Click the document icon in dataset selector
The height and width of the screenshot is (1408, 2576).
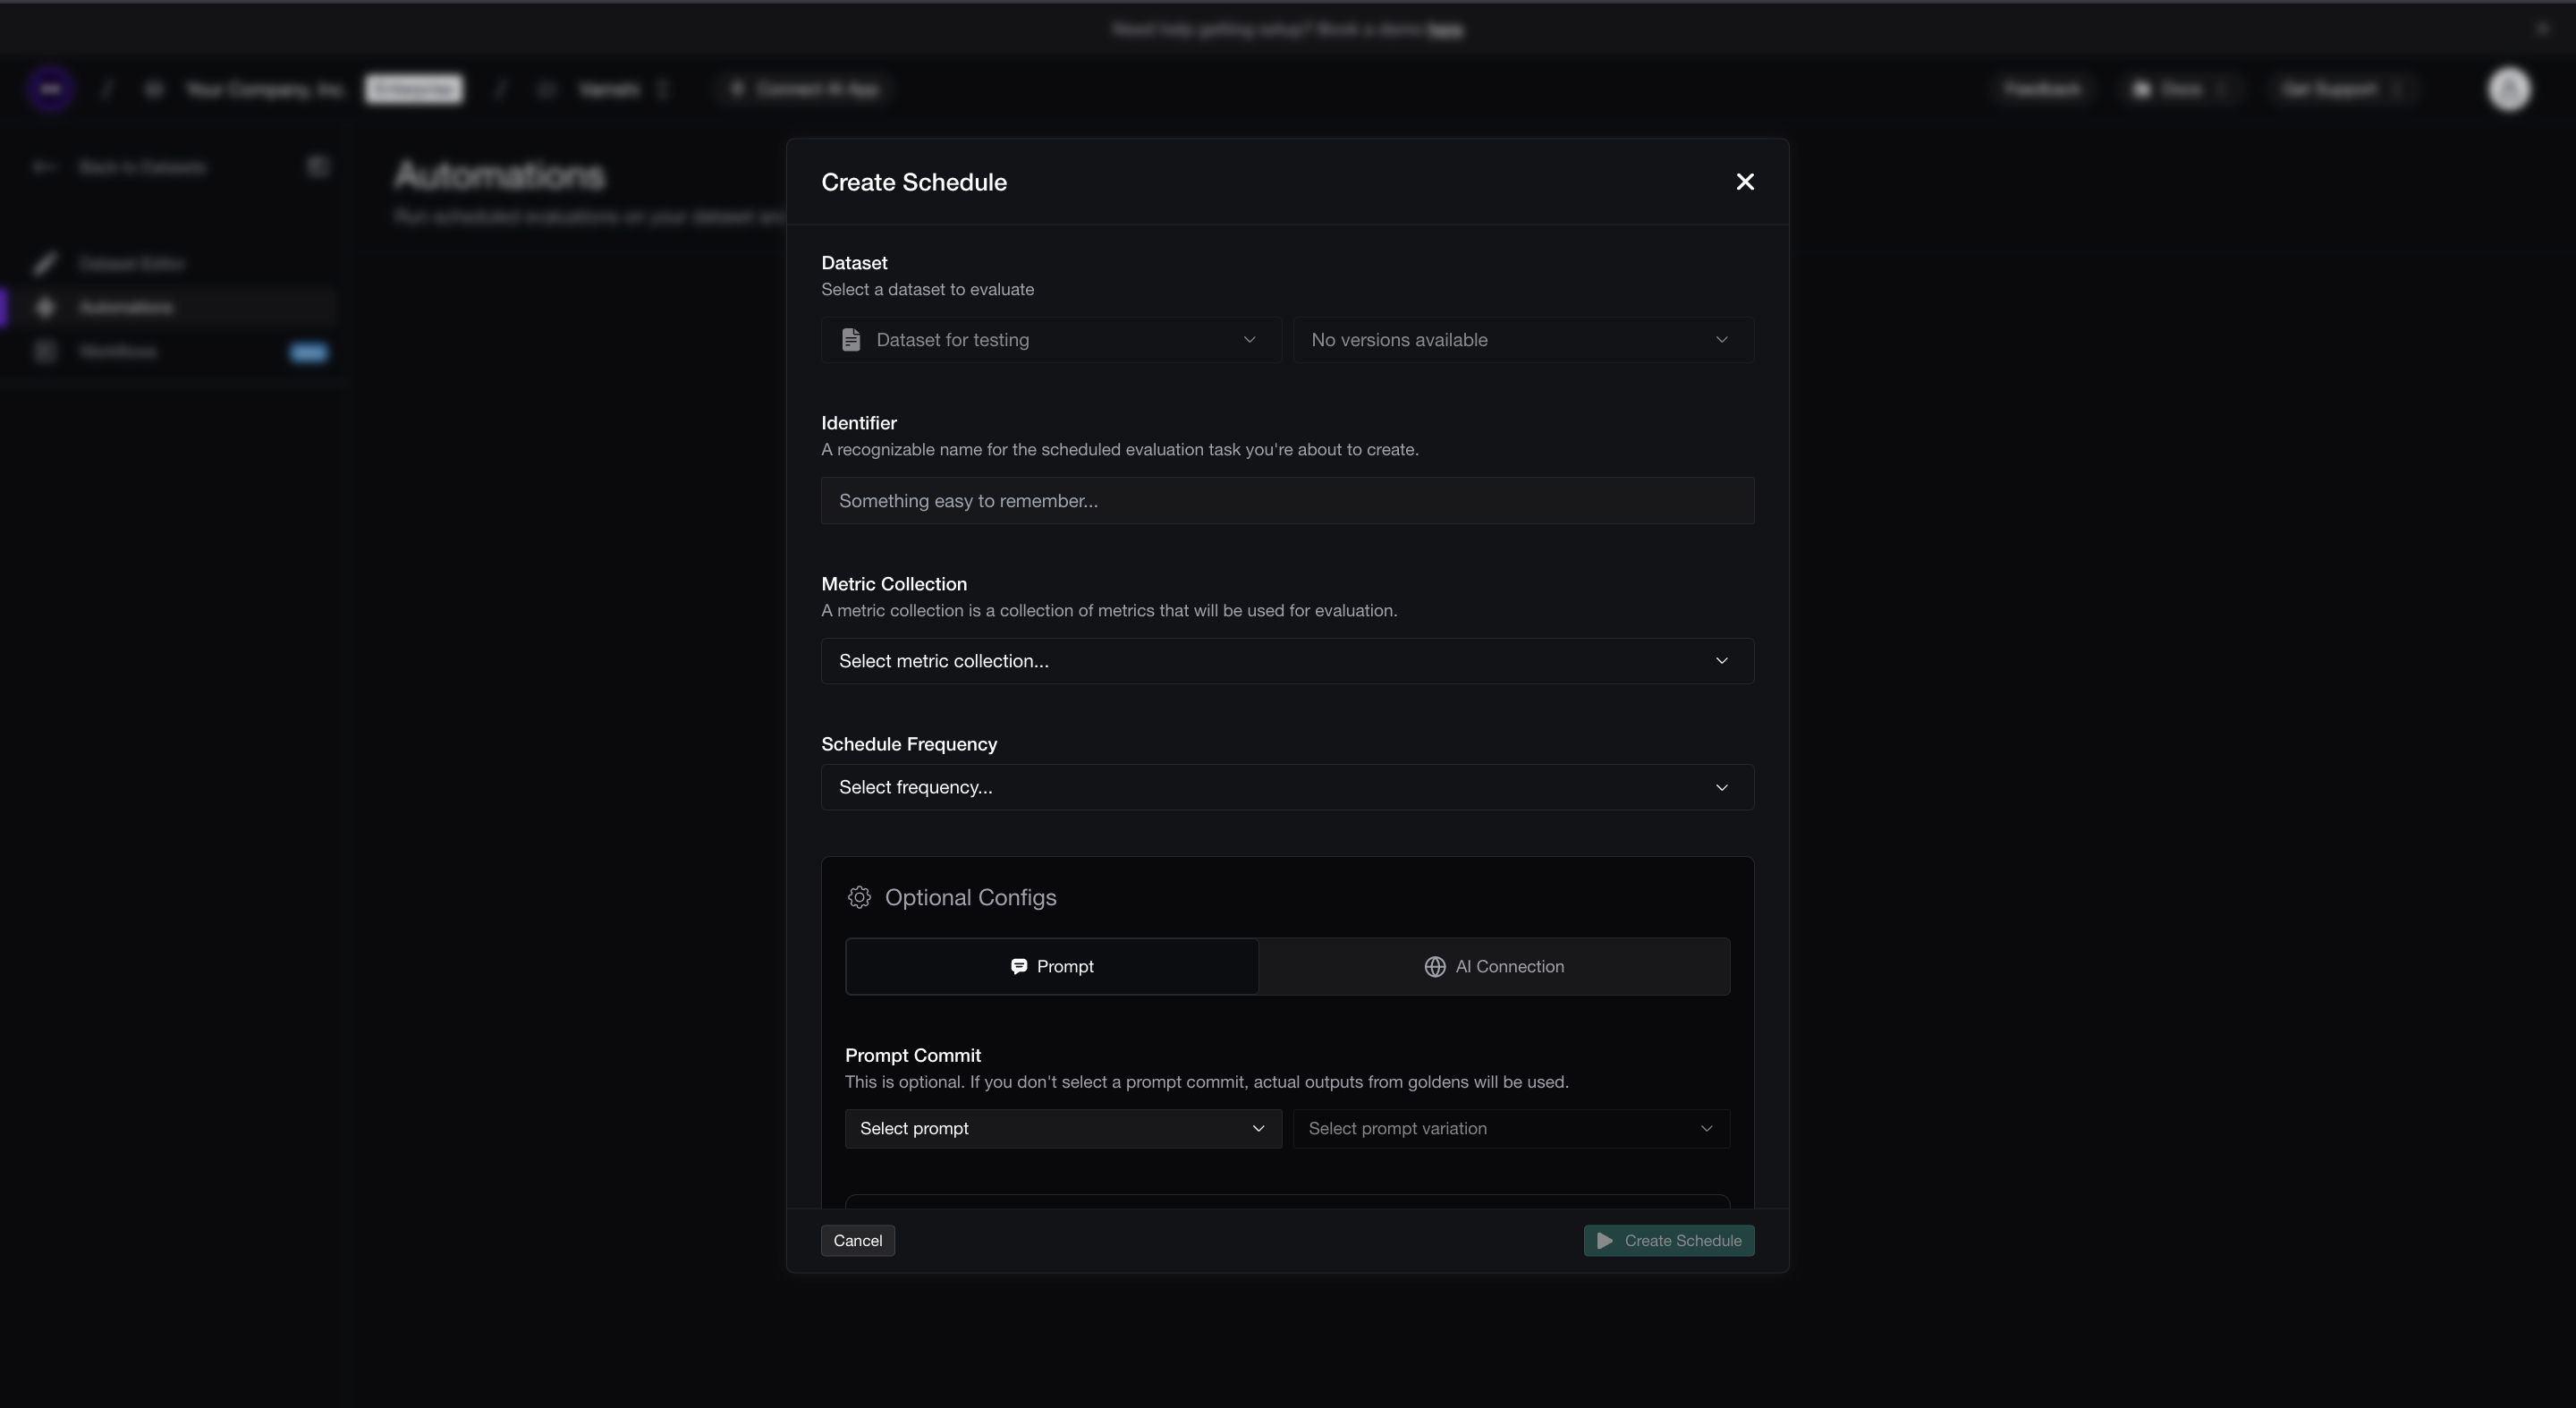coord(851,340)
